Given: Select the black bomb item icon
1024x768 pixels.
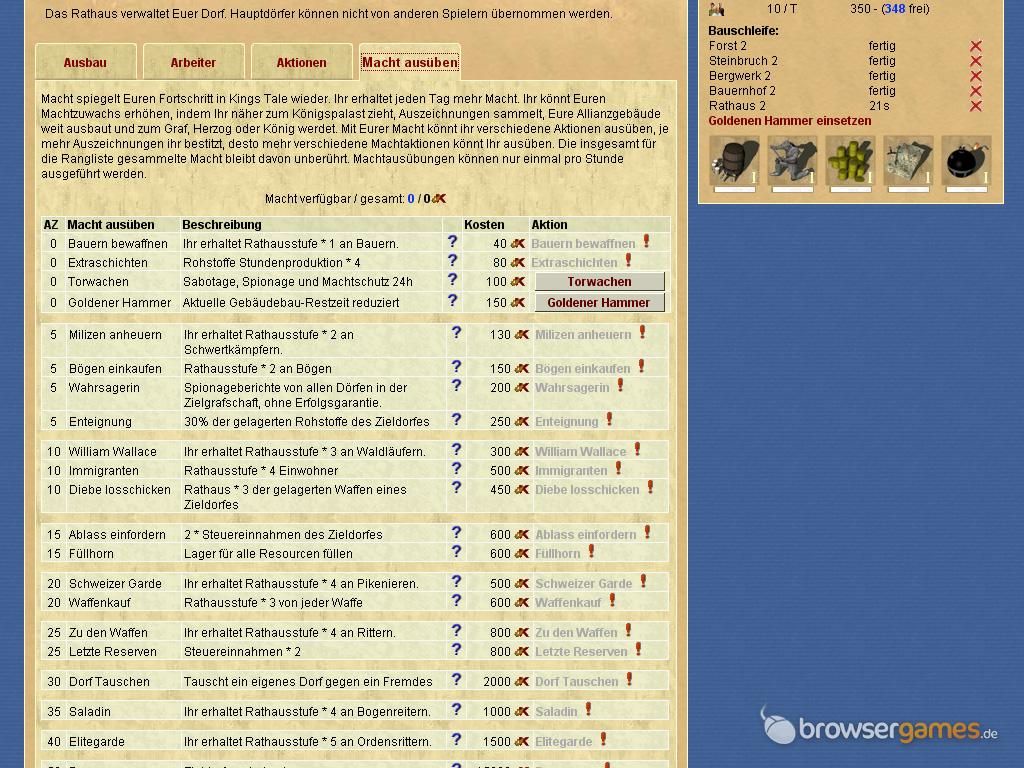Looking at the screenshot, I should [967, 161].
